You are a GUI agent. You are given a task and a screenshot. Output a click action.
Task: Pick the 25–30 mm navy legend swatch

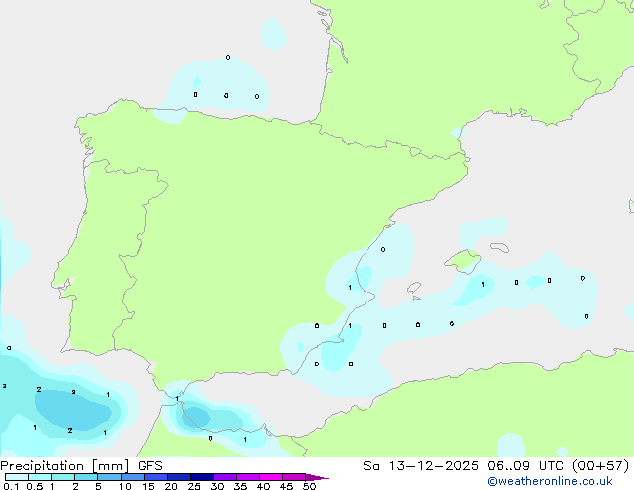tap(202, 477)
